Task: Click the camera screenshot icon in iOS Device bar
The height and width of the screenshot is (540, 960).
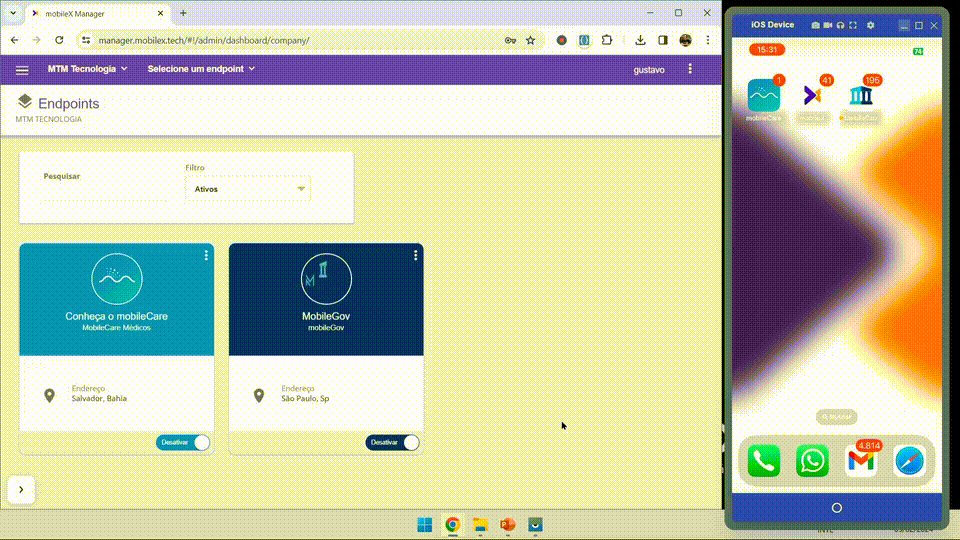Action: click(815, 25)
